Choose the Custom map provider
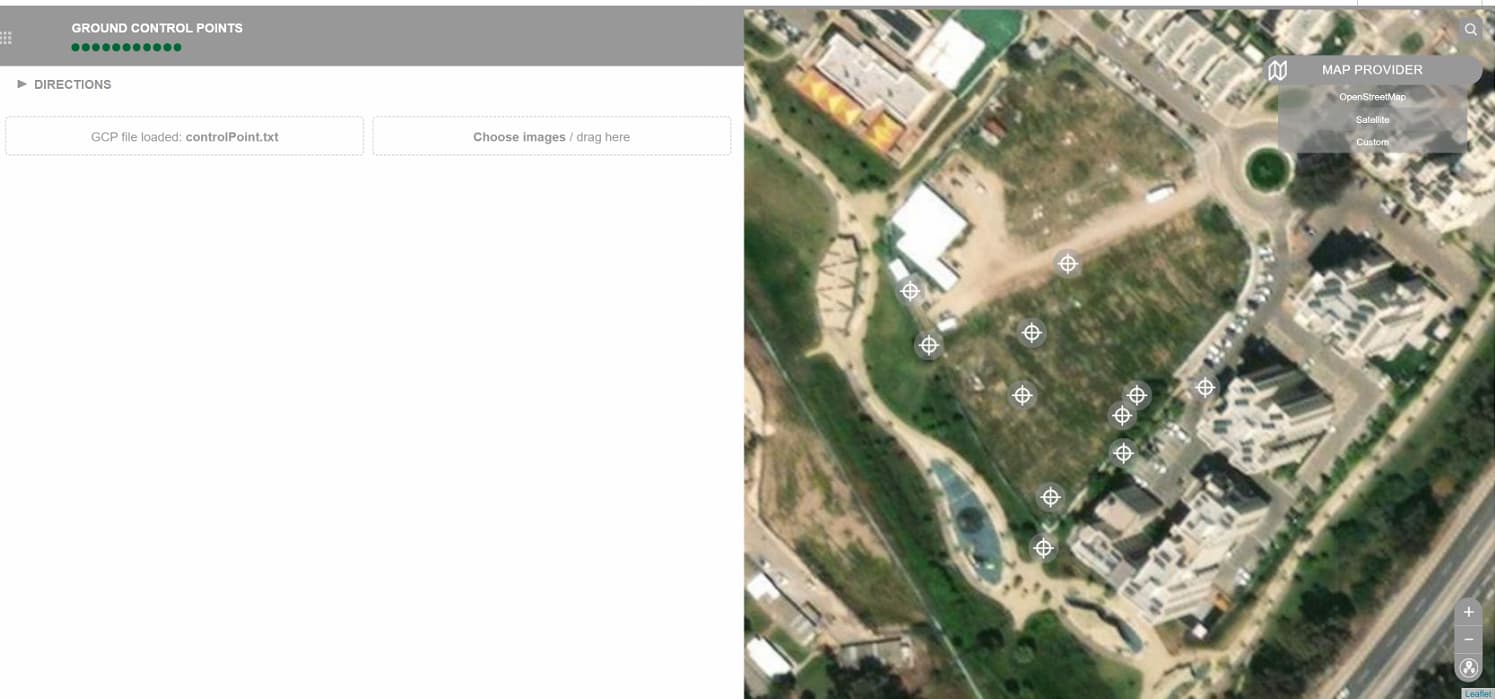 coord(1371,141)
